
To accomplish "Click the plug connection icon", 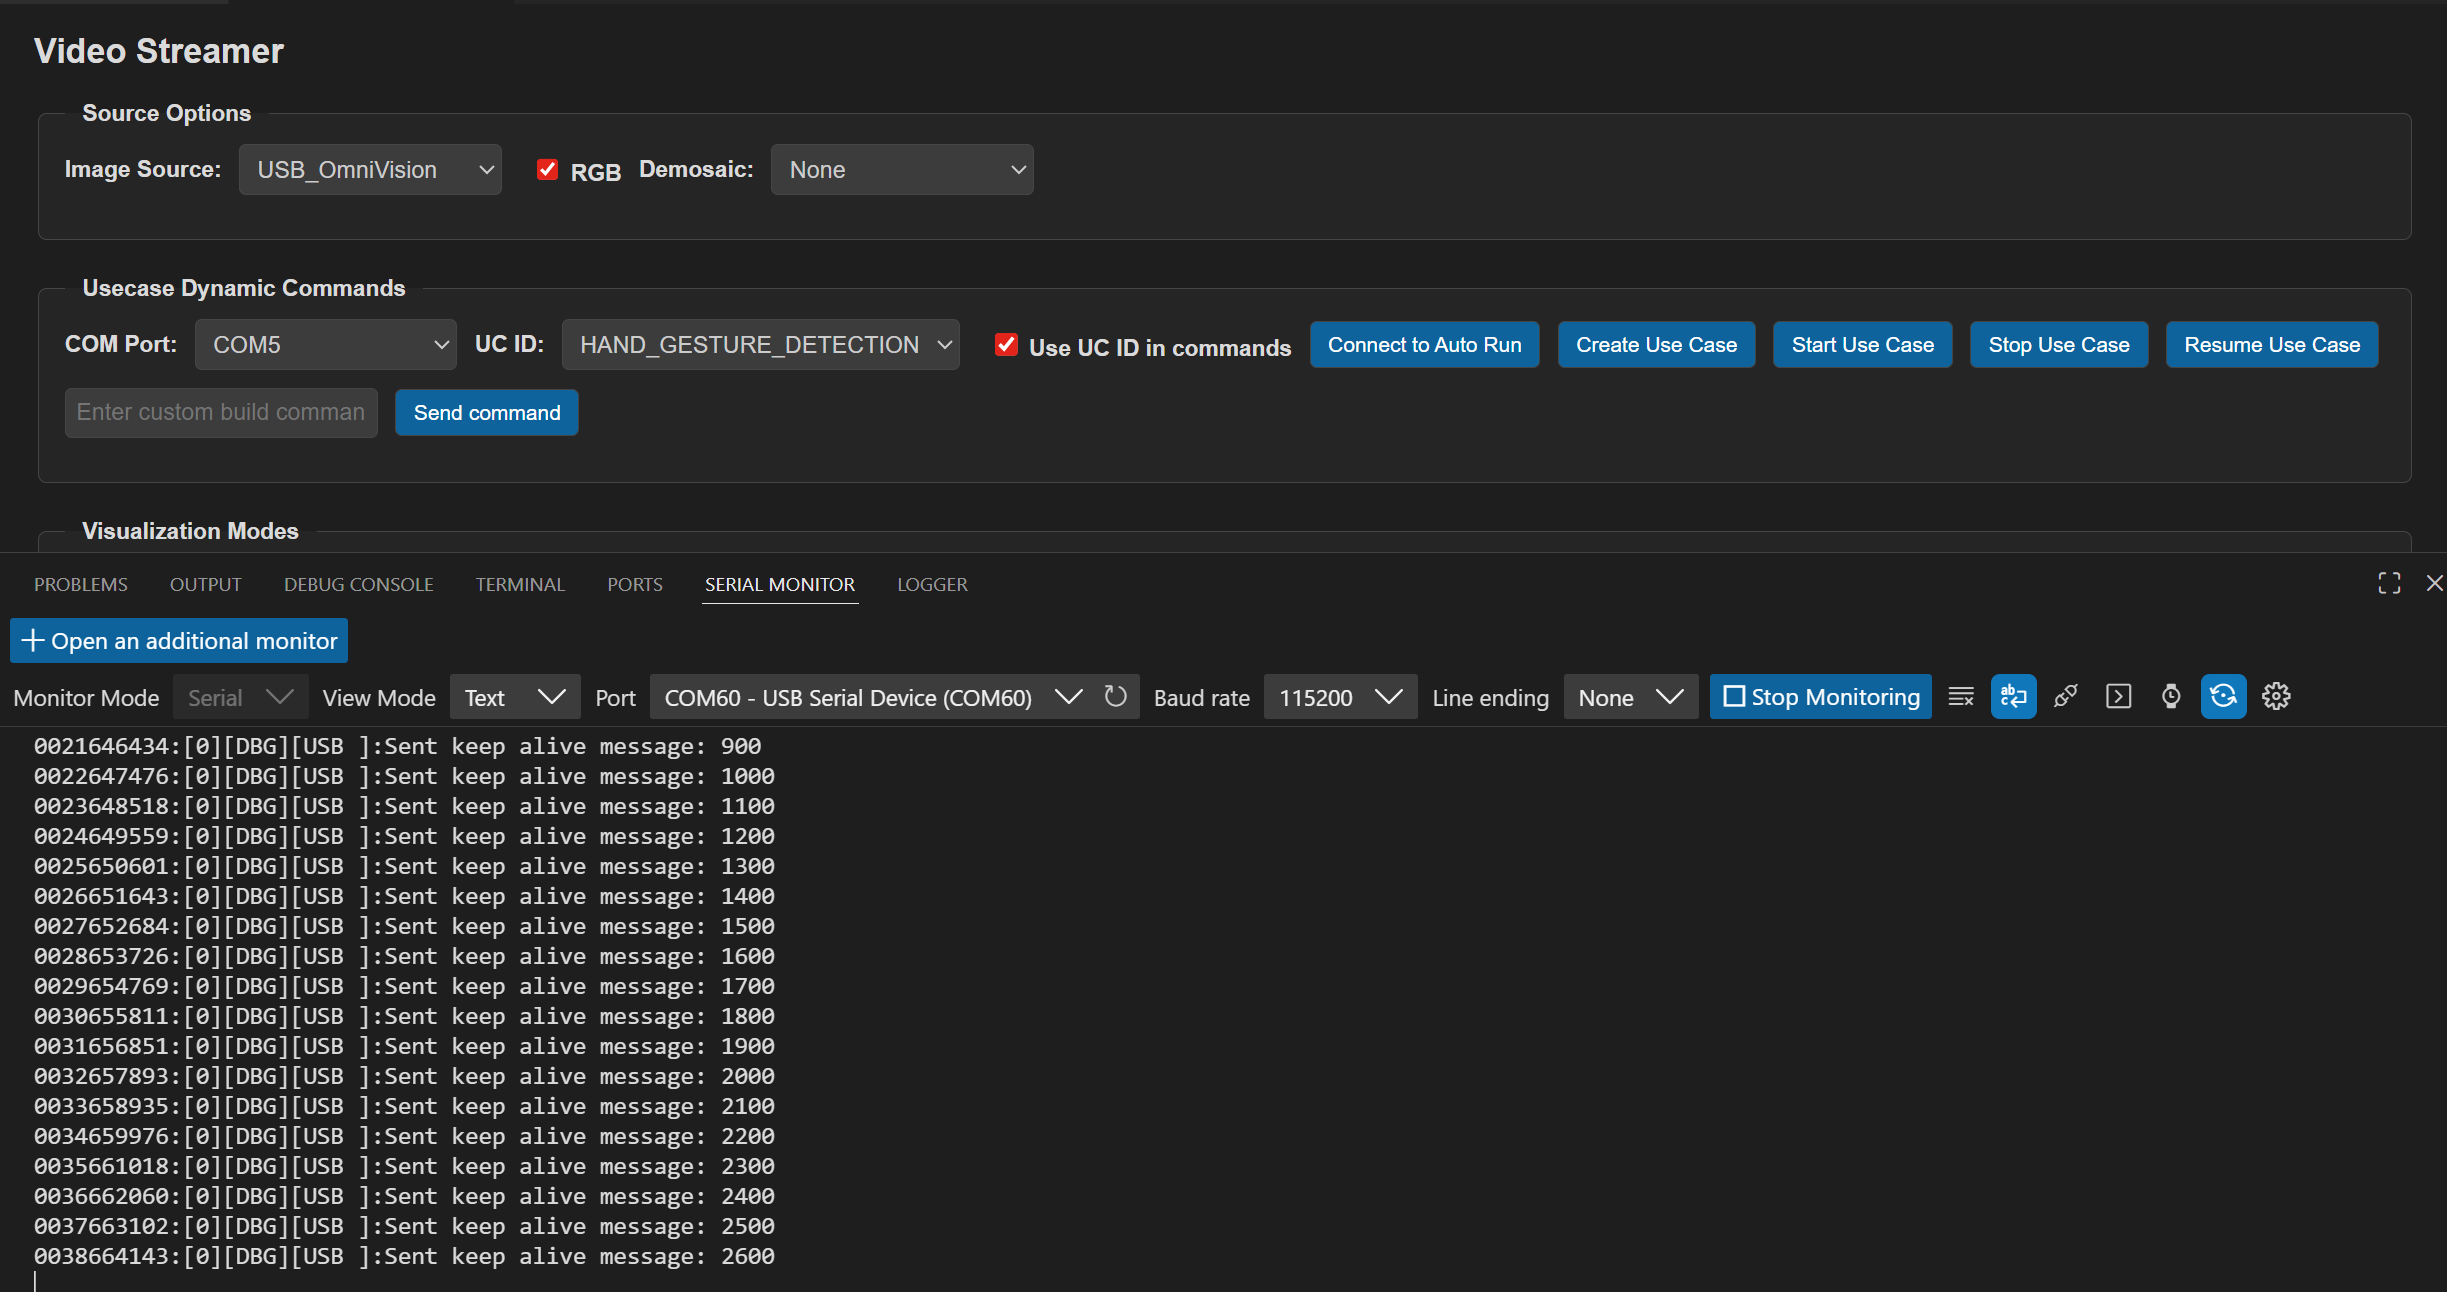I will (2066, 697).
